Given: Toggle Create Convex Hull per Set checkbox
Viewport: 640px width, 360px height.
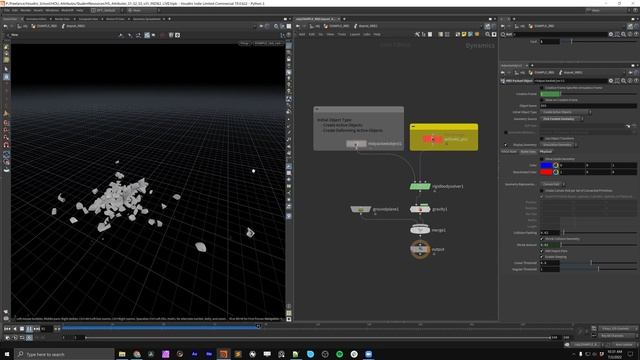Looking at the screenshot, I should click(542, 191).
